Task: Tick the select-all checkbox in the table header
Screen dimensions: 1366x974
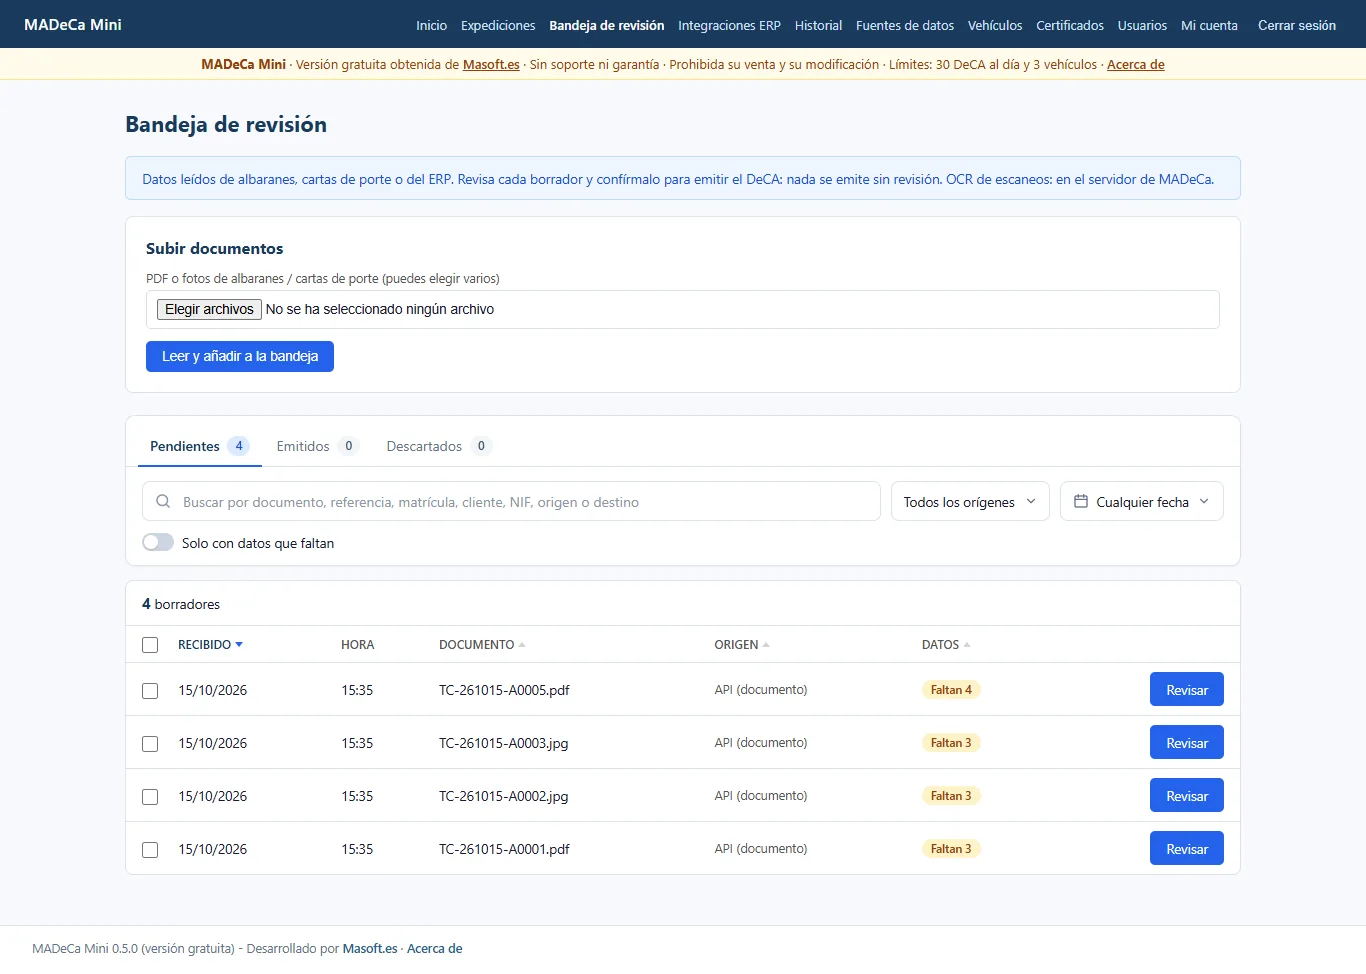Action: pos(150,645)
